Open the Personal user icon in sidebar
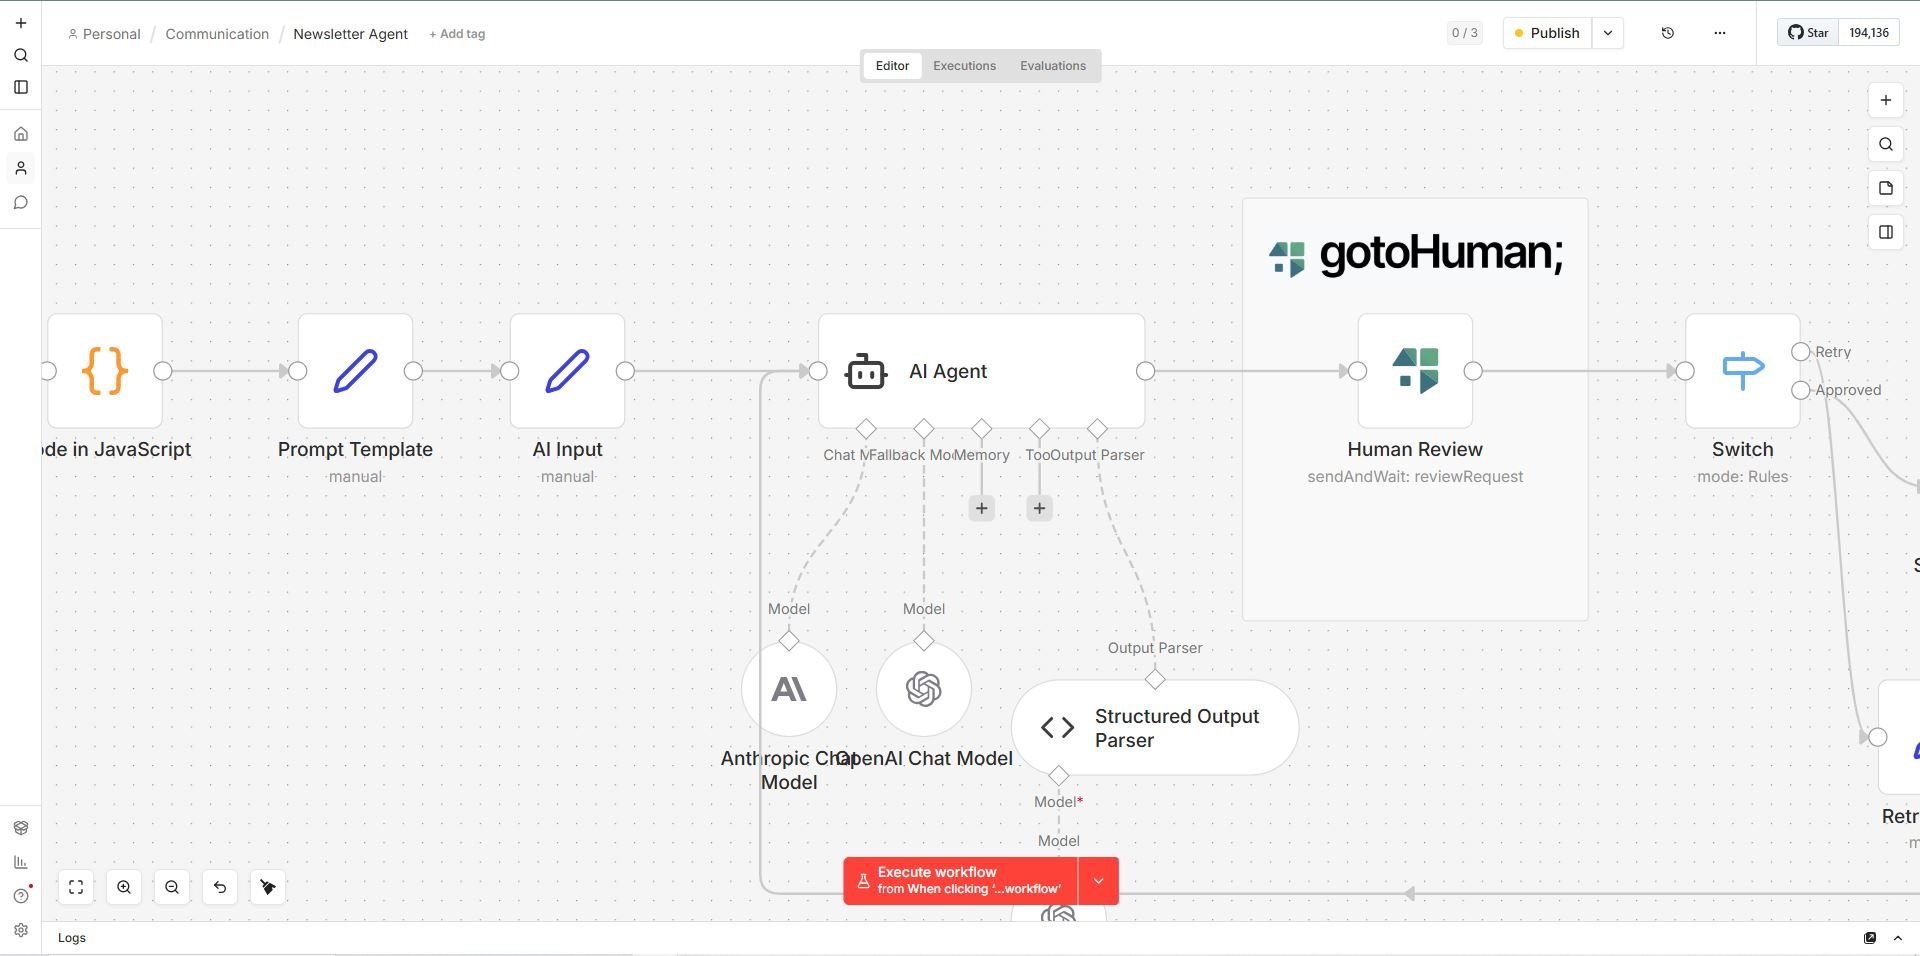Viewport: 1920px width, 956px height. click(21, 168)
